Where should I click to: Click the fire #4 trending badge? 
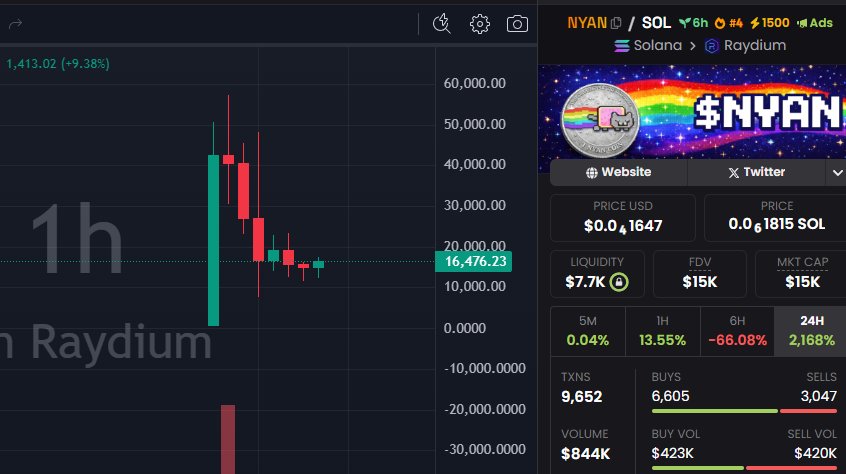point(728,23)
